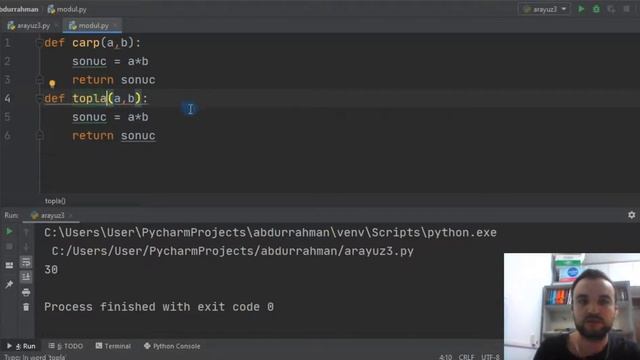
Task: Open Run panel settings gear
Action: 631,215
